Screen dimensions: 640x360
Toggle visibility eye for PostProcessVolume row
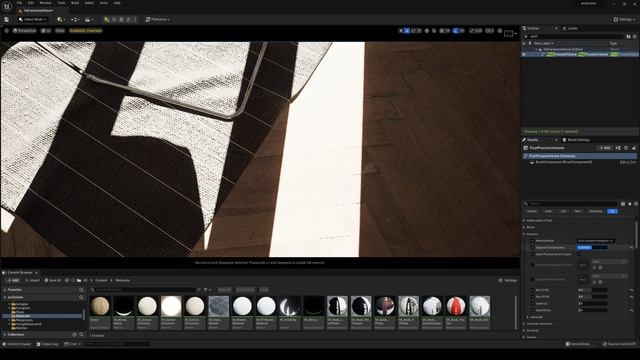[524, 54]
